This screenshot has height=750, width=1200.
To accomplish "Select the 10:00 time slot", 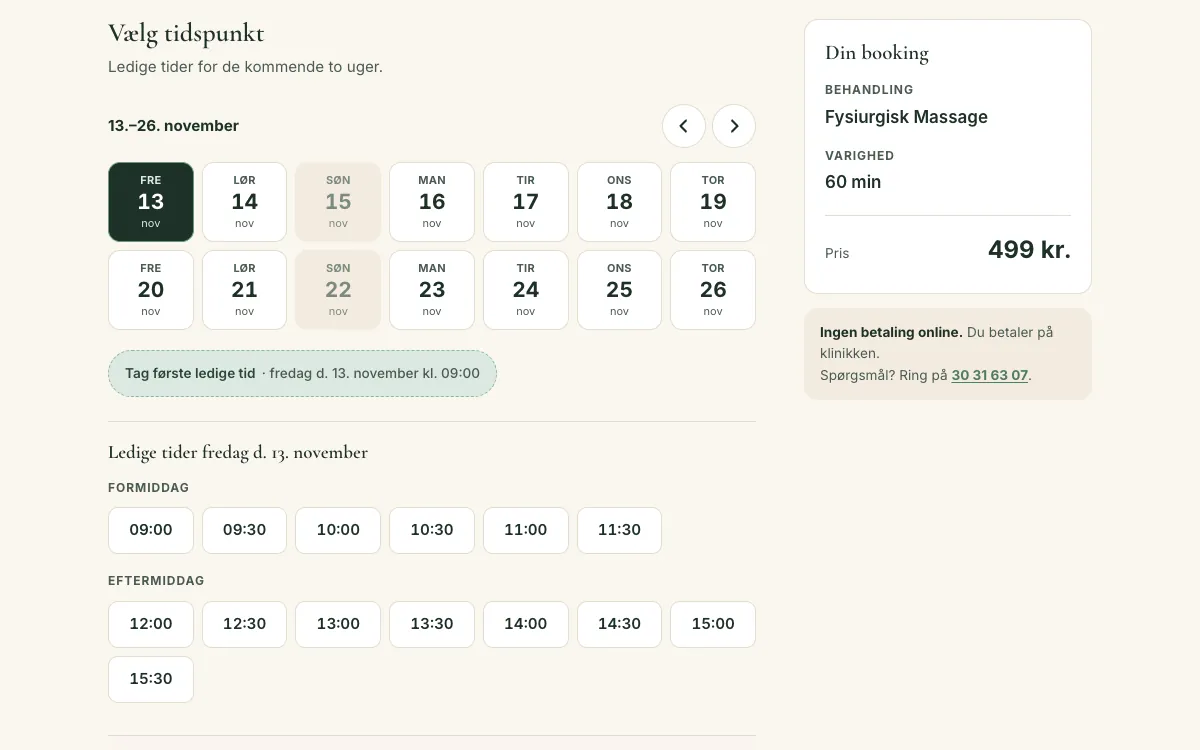I will 338,530.
